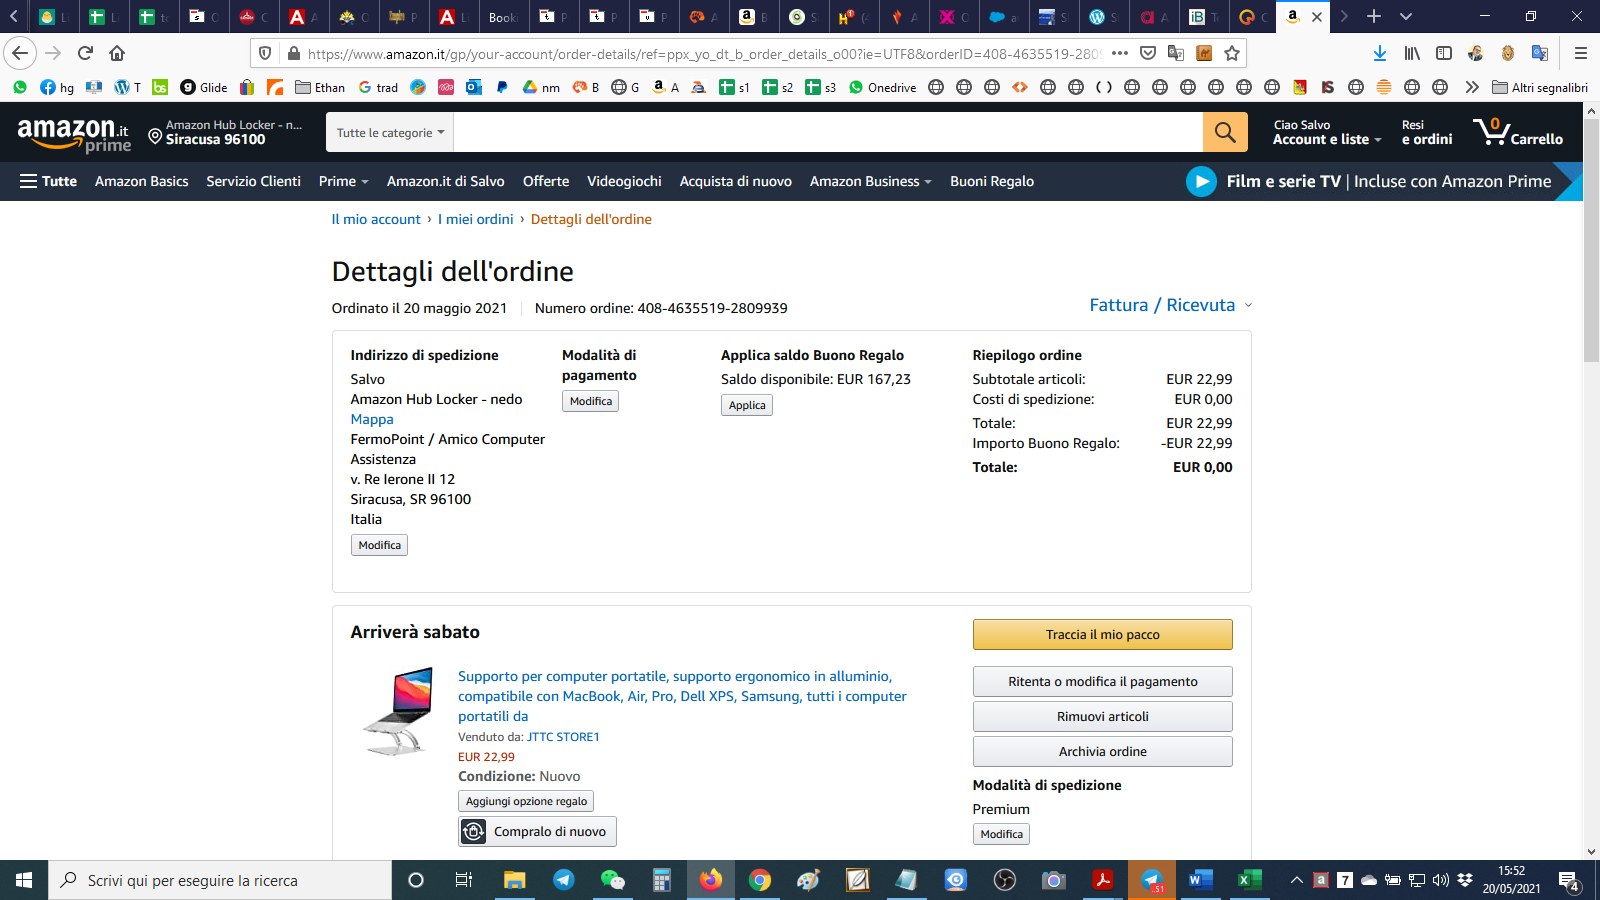Screen dimensions: 1600x900
Task: Click the Compralo di nuovo button
Action: tap(538, 832)
